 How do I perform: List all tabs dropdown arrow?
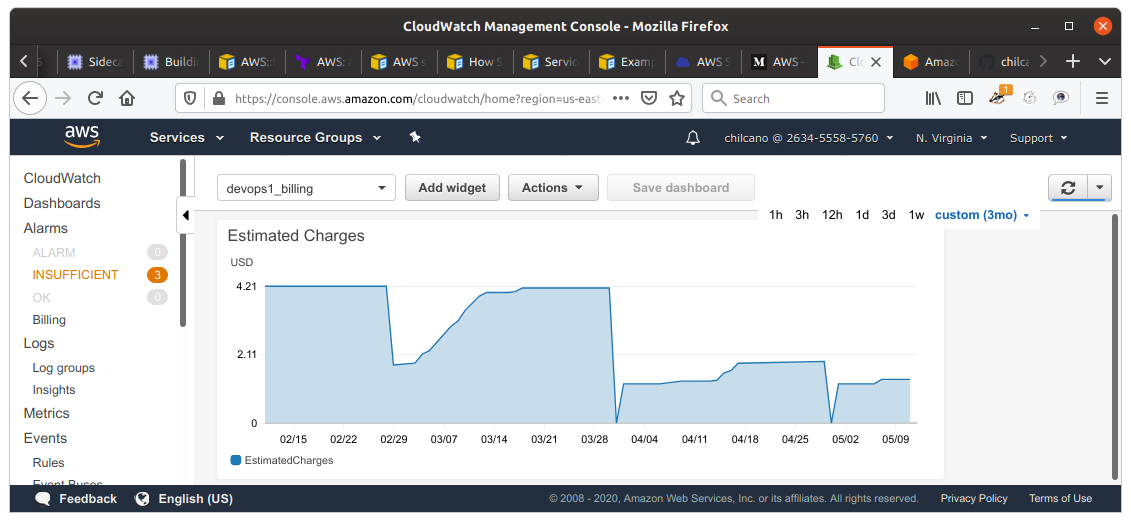(x=1104, y=62)
